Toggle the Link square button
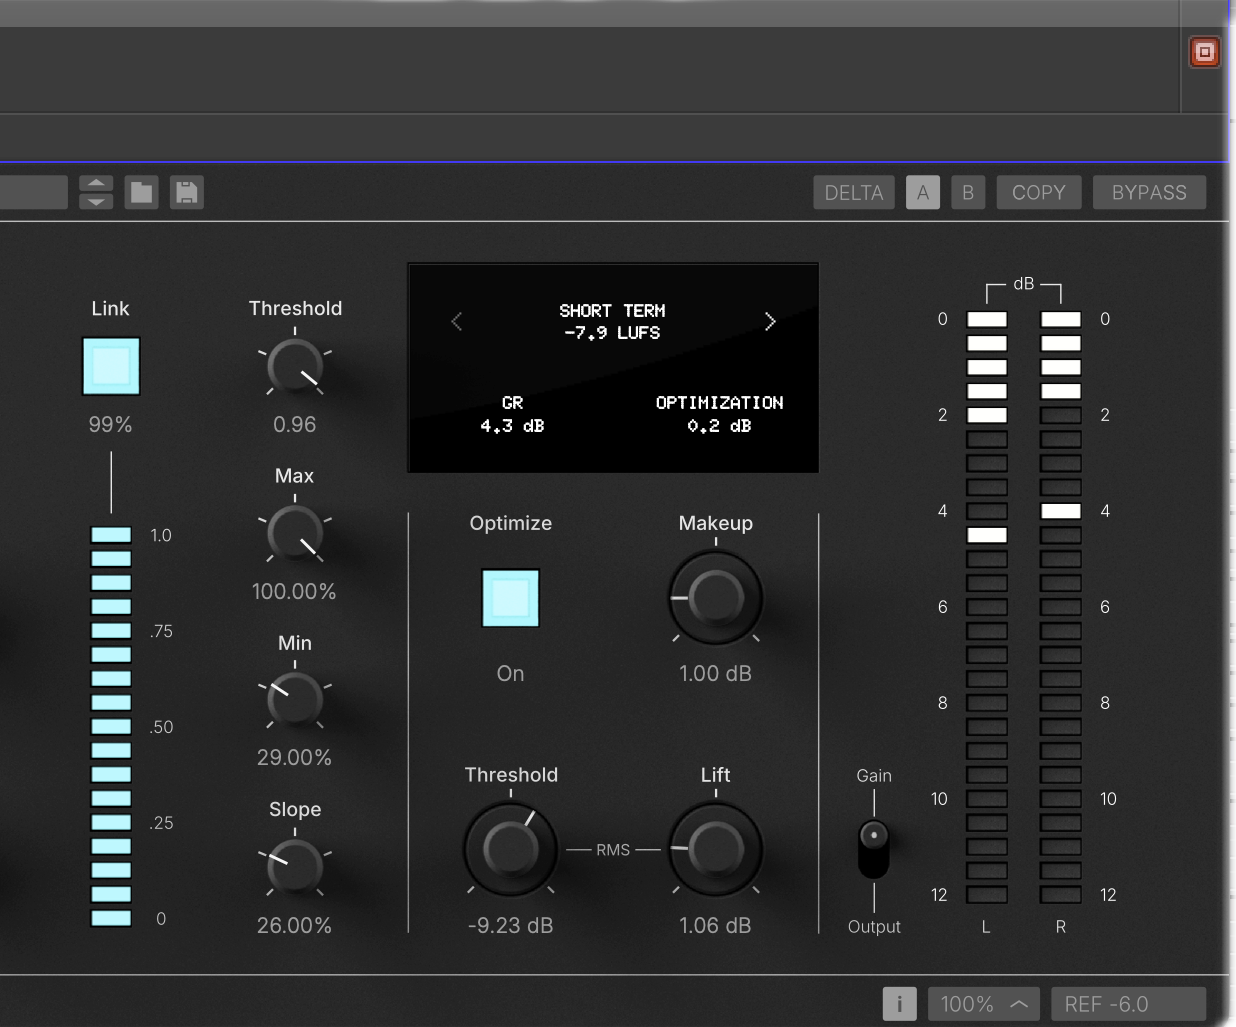The image size is (1236, 1027). click(111, 366)
